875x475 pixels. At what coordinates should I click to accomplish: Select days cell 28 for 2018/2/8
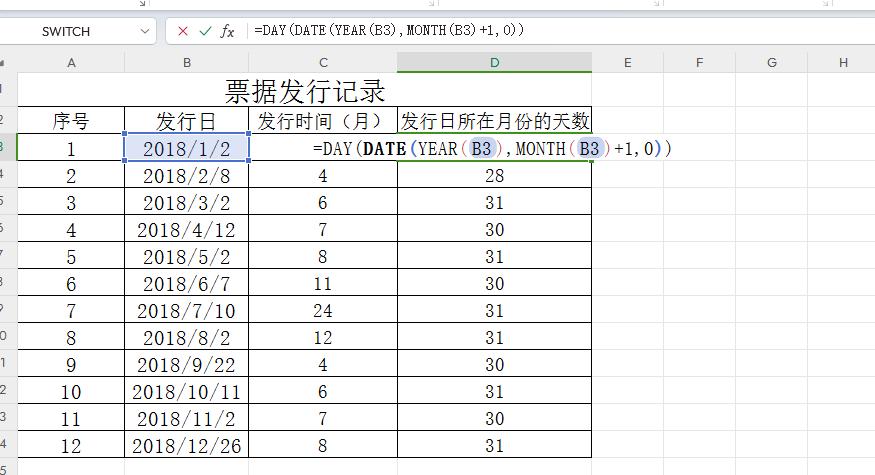(x=494, y=175)
